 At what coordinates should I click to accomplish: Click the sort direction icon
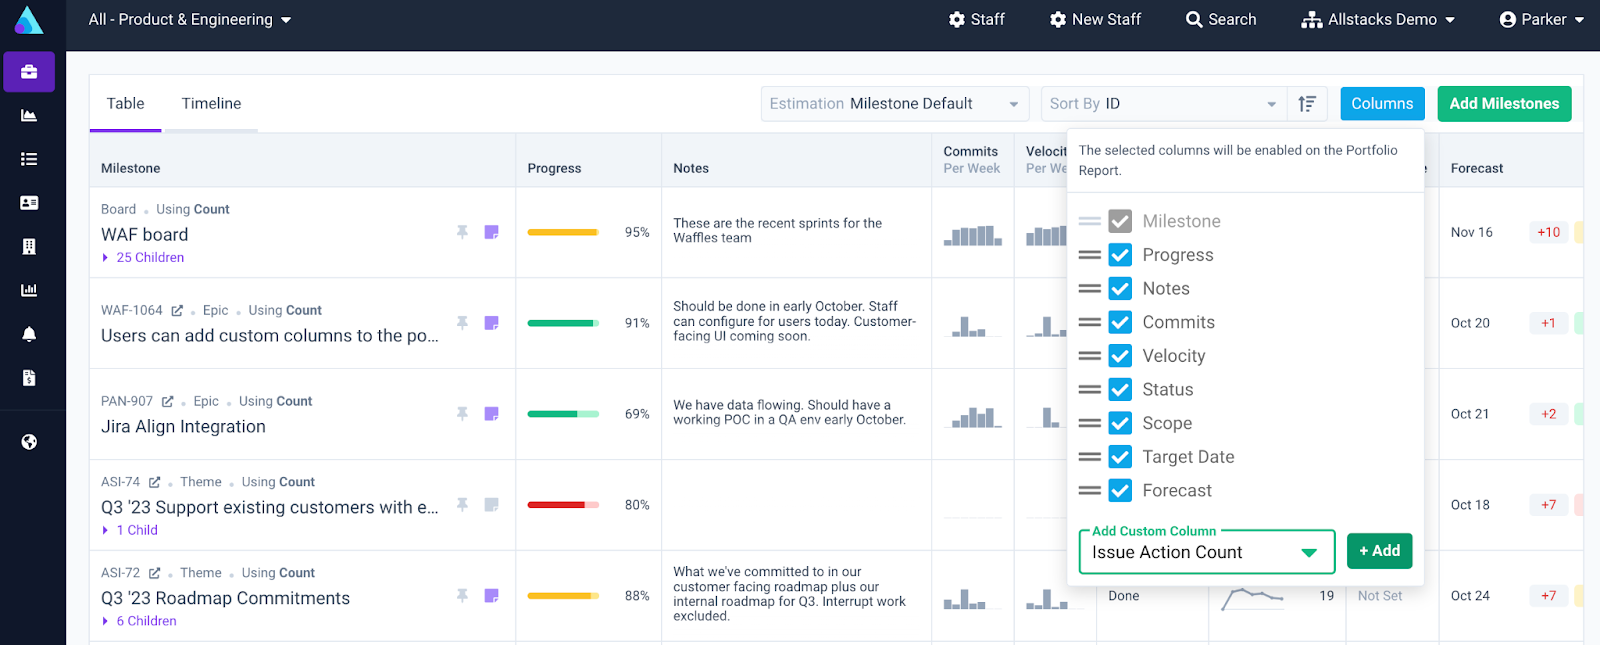[1306, 104]
